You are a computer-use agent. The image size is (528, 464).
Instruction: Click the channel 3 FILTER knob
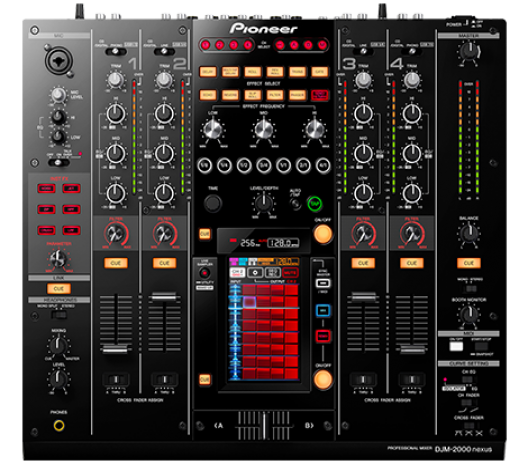[363, 234]
